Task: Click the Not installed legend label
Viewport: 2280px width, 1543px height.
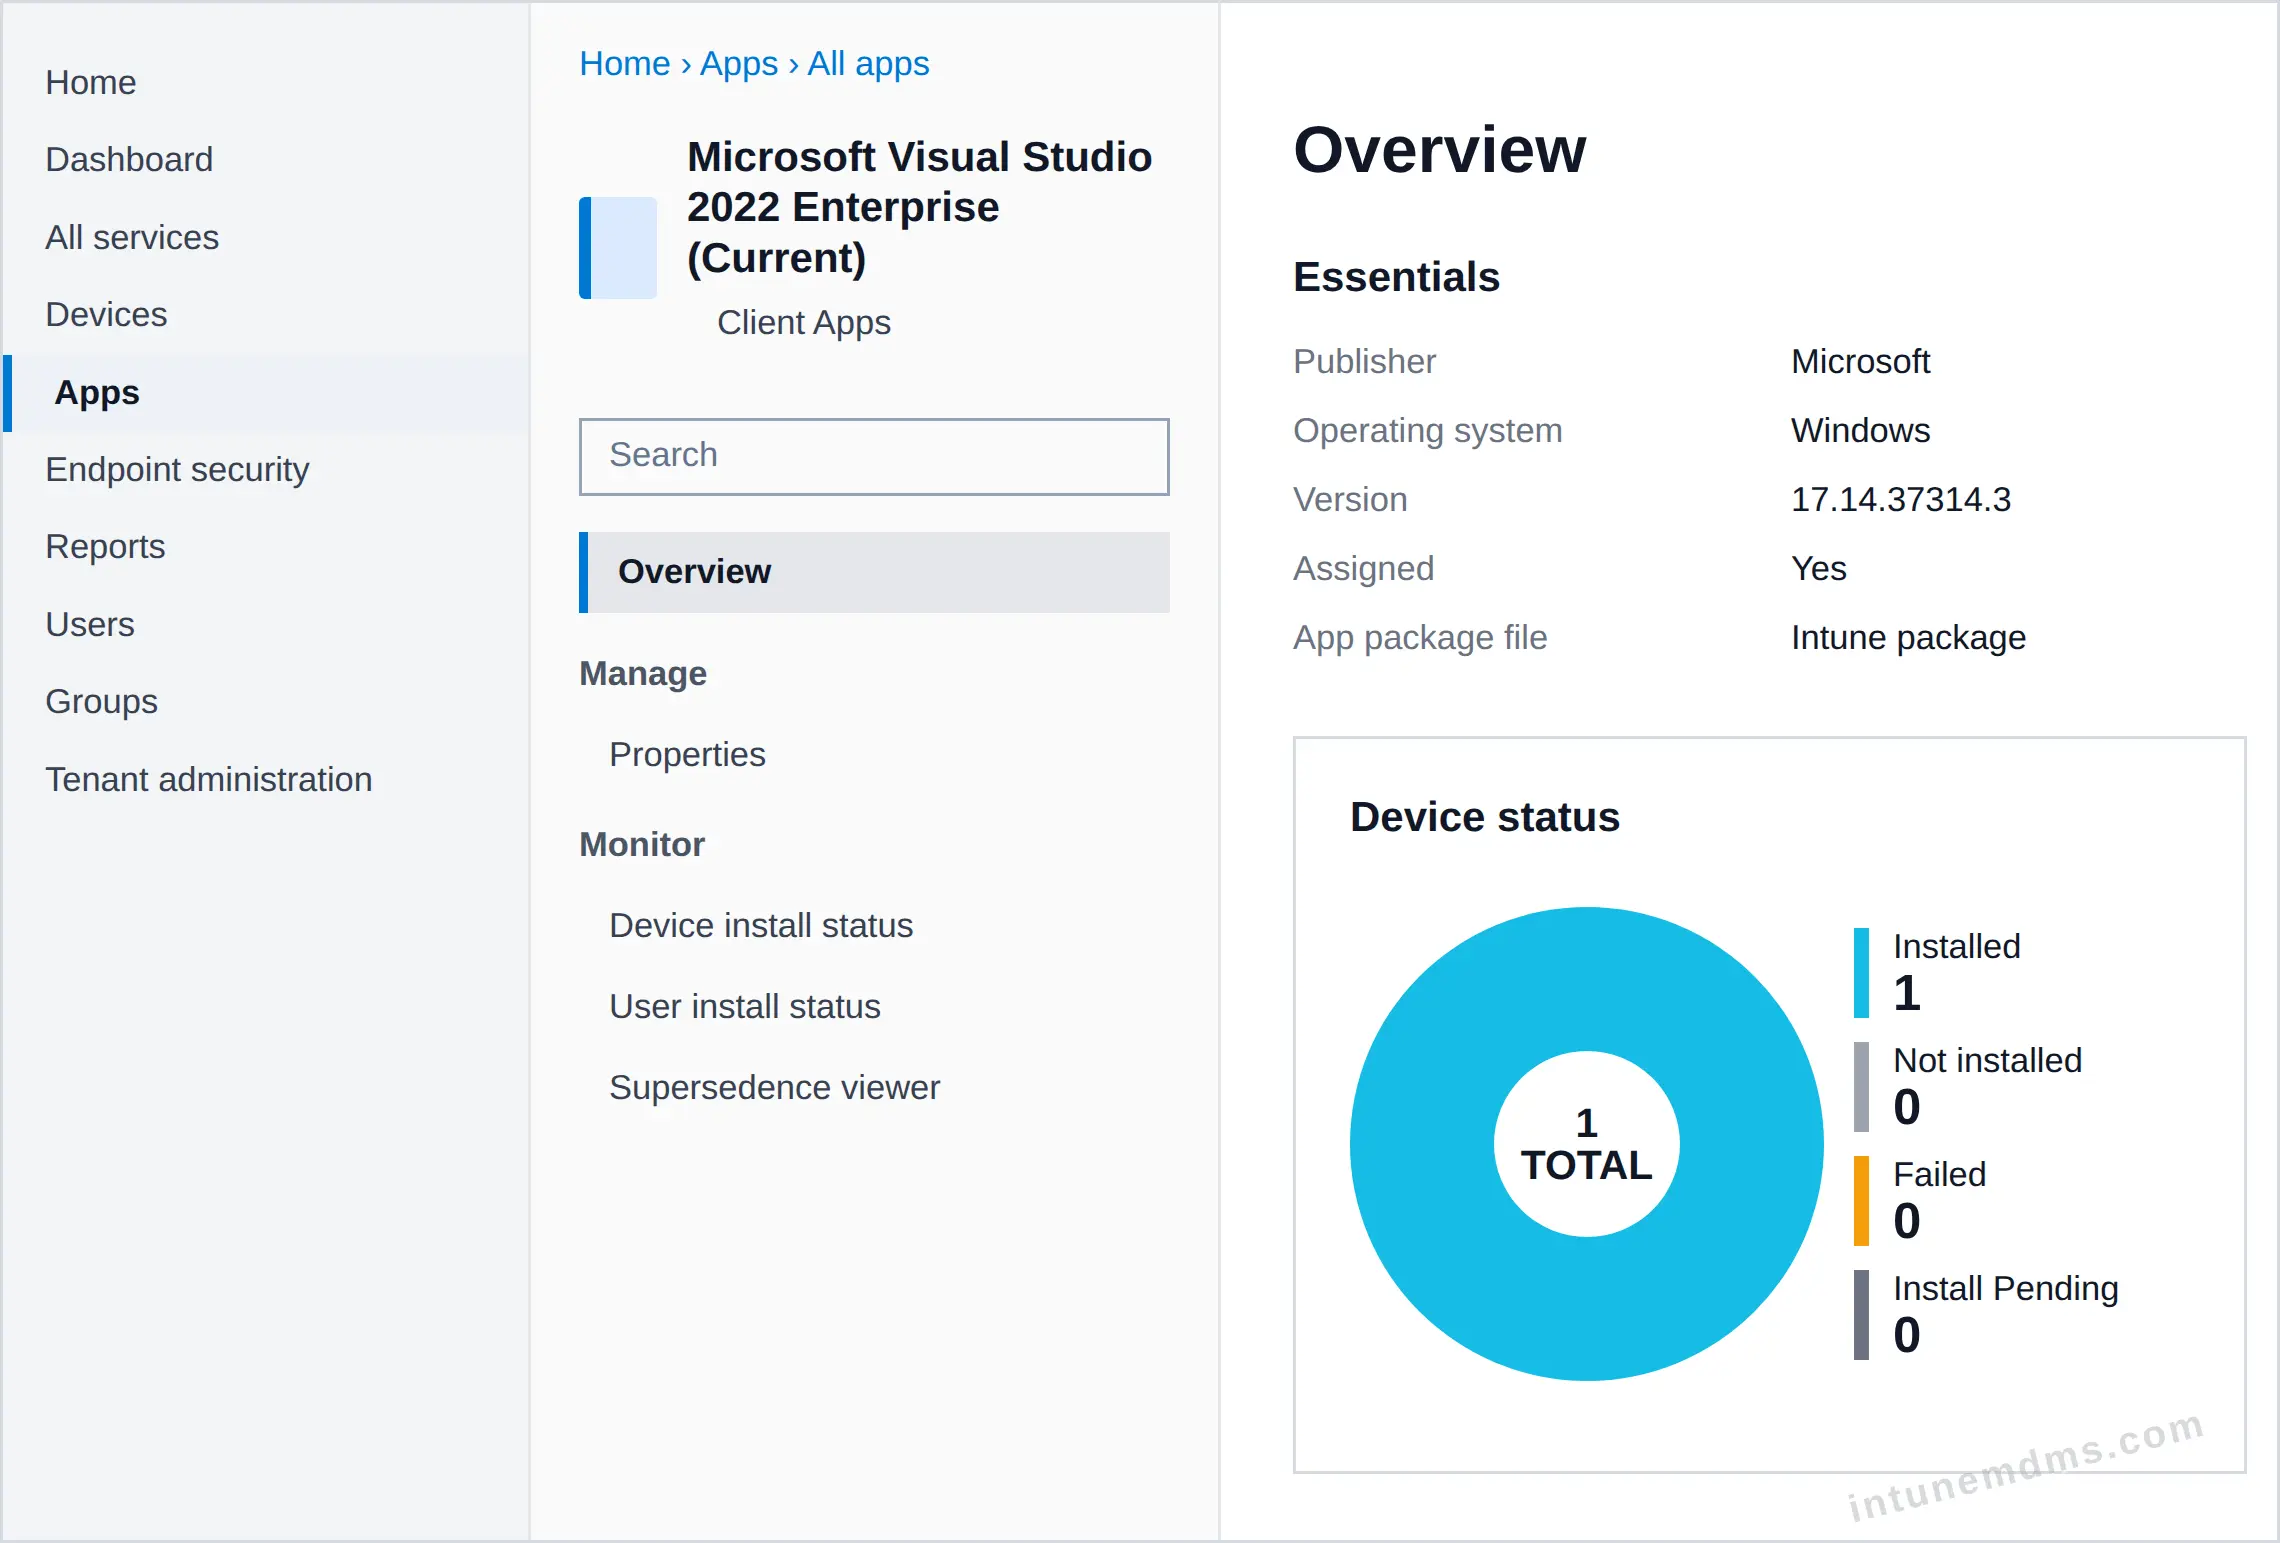Action: click(1988, 1060)
